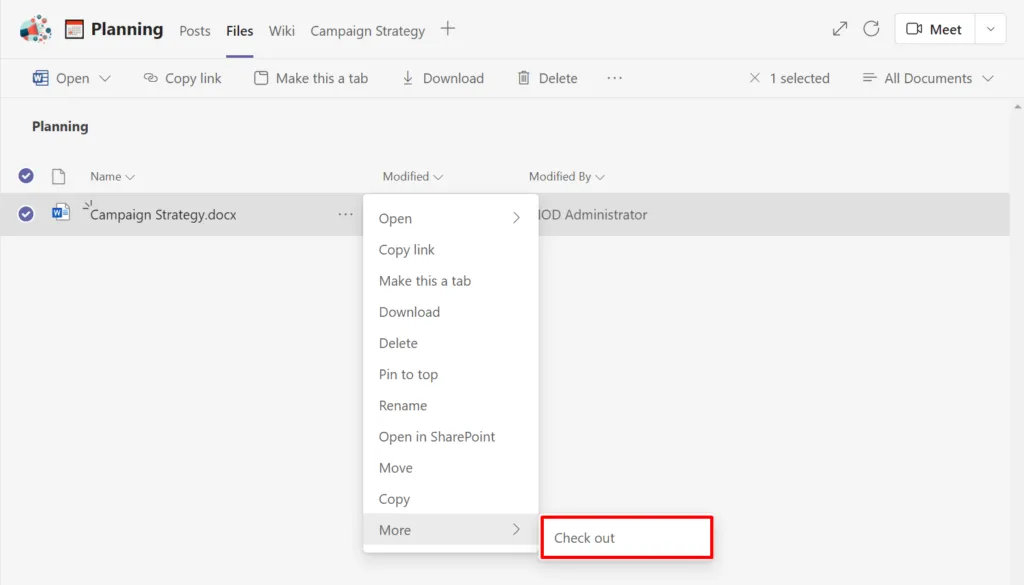Choose Delete in the context menu
Screen dimensions: 1024x585
(x=451, y=343)
